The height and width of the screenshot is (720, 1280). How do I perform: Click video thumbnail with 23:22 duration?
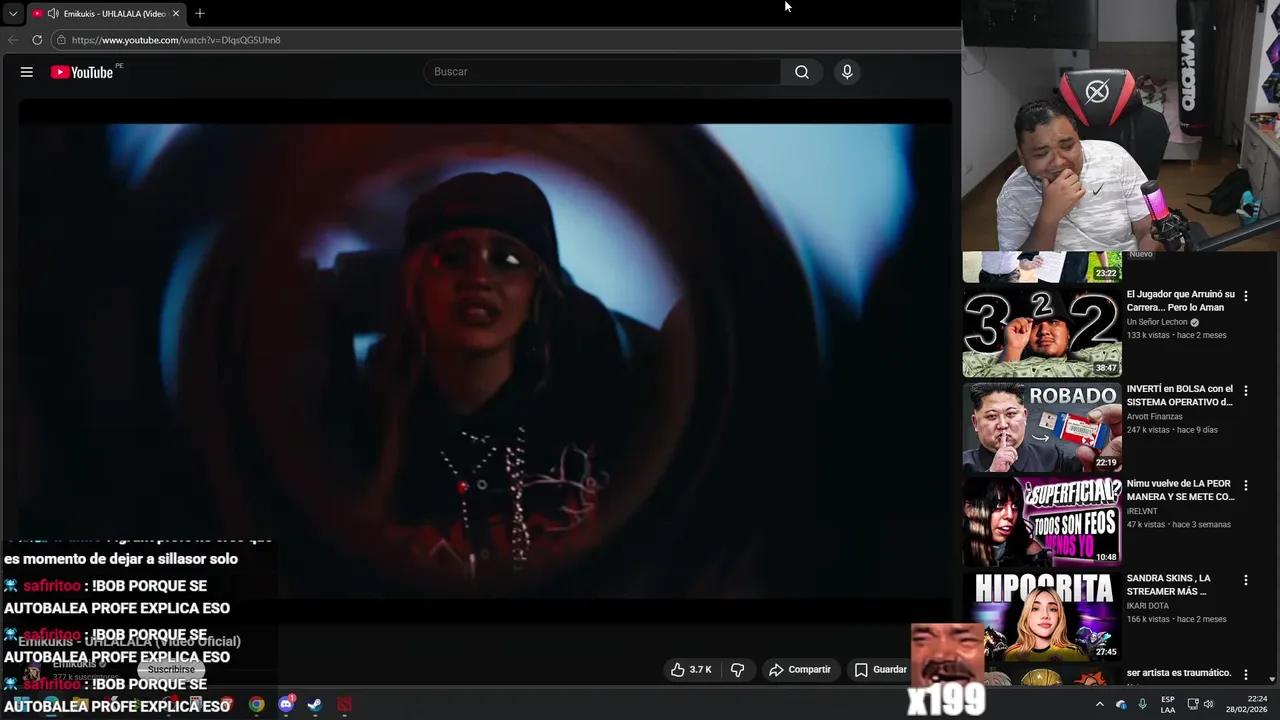pos(1042,267)
